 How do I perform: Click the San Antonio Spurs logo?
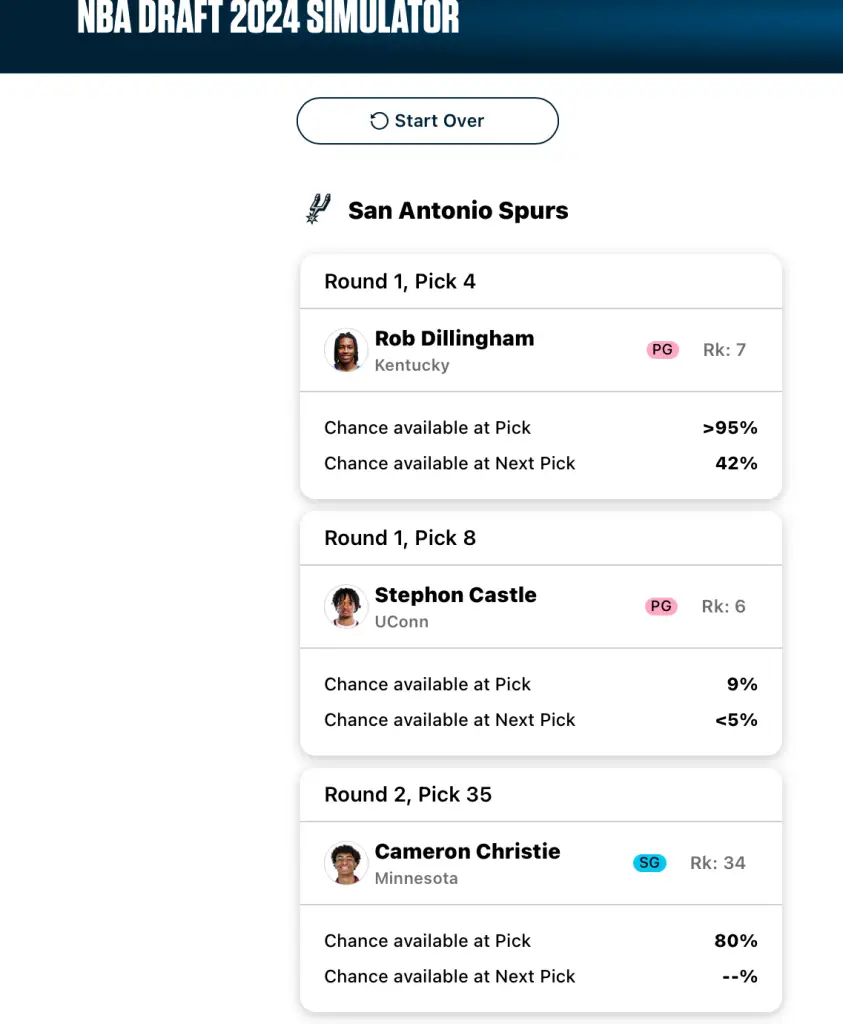point(318,209)
